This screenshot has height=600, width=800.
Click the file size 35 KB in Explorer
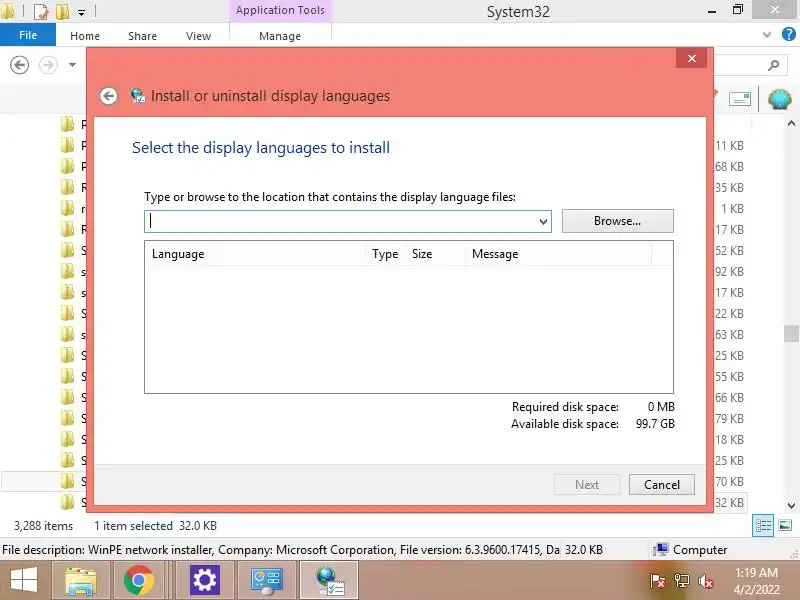coord(729,187)
